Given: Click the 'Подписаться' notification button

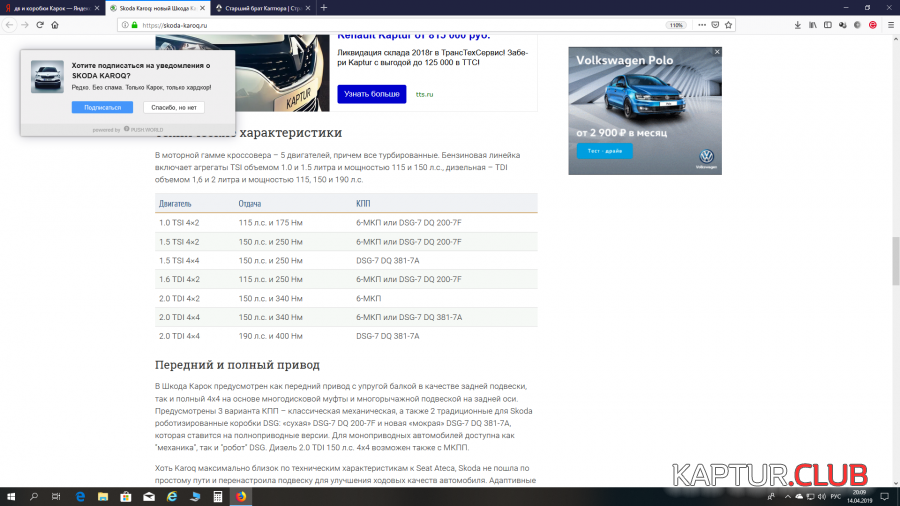Looking at the screenshot, I should (102, 107).
